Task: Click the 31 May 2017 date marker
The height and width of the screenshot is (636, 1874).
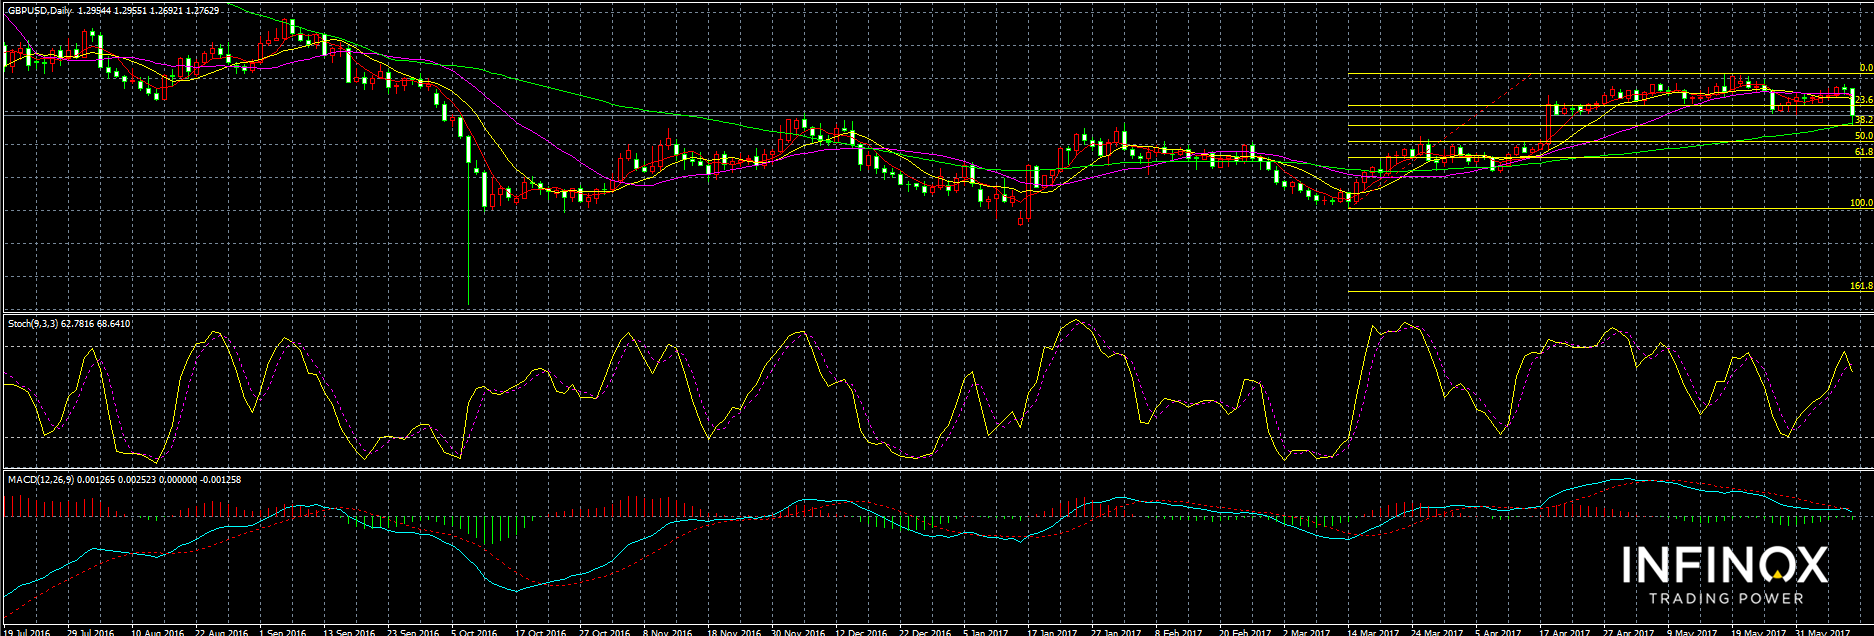Action: click(x=1822, y=632)
